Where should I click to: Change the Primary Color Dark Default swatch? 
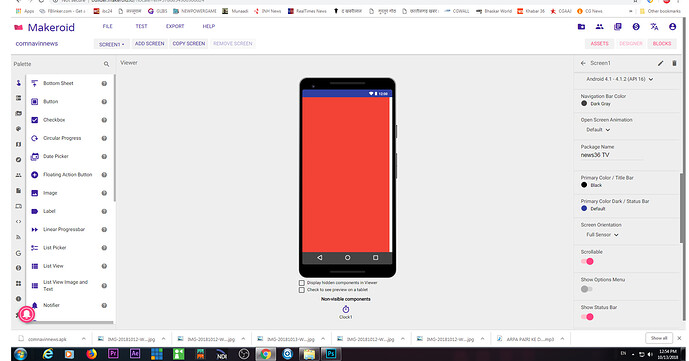pos(584,209)
